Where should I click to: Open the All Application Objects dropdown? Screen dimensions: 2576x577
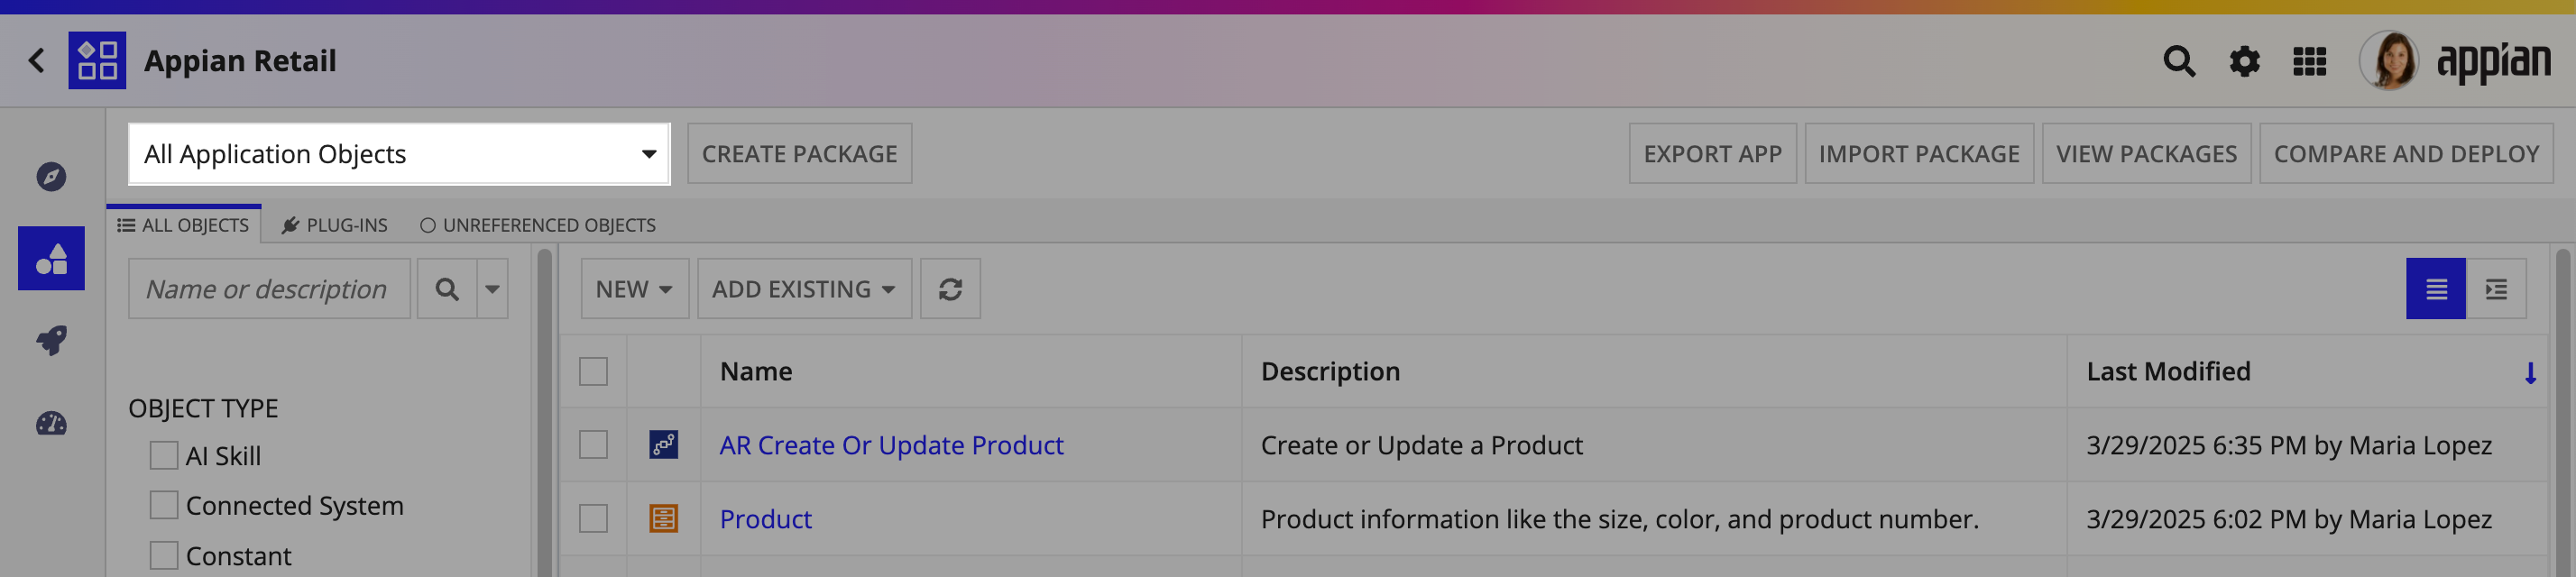[x=399, y=154]
